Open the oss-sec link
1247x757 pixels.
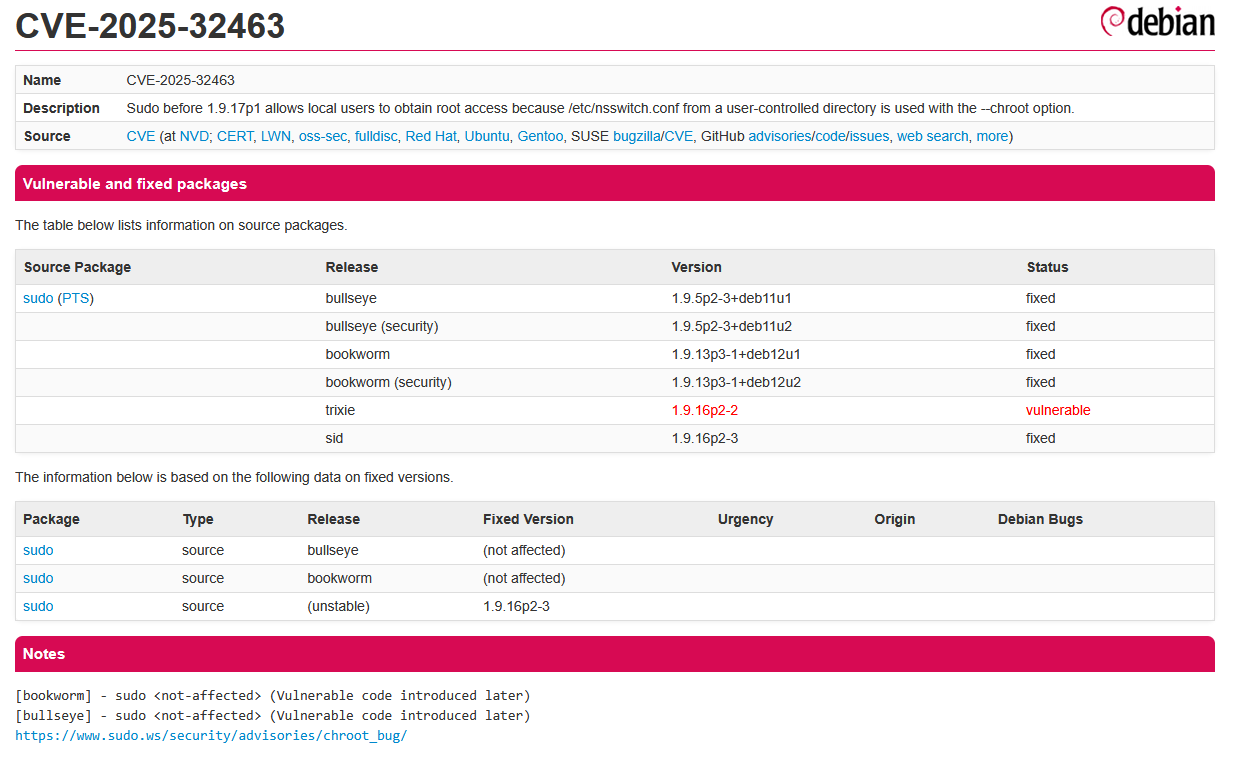(x=322, y=136)
